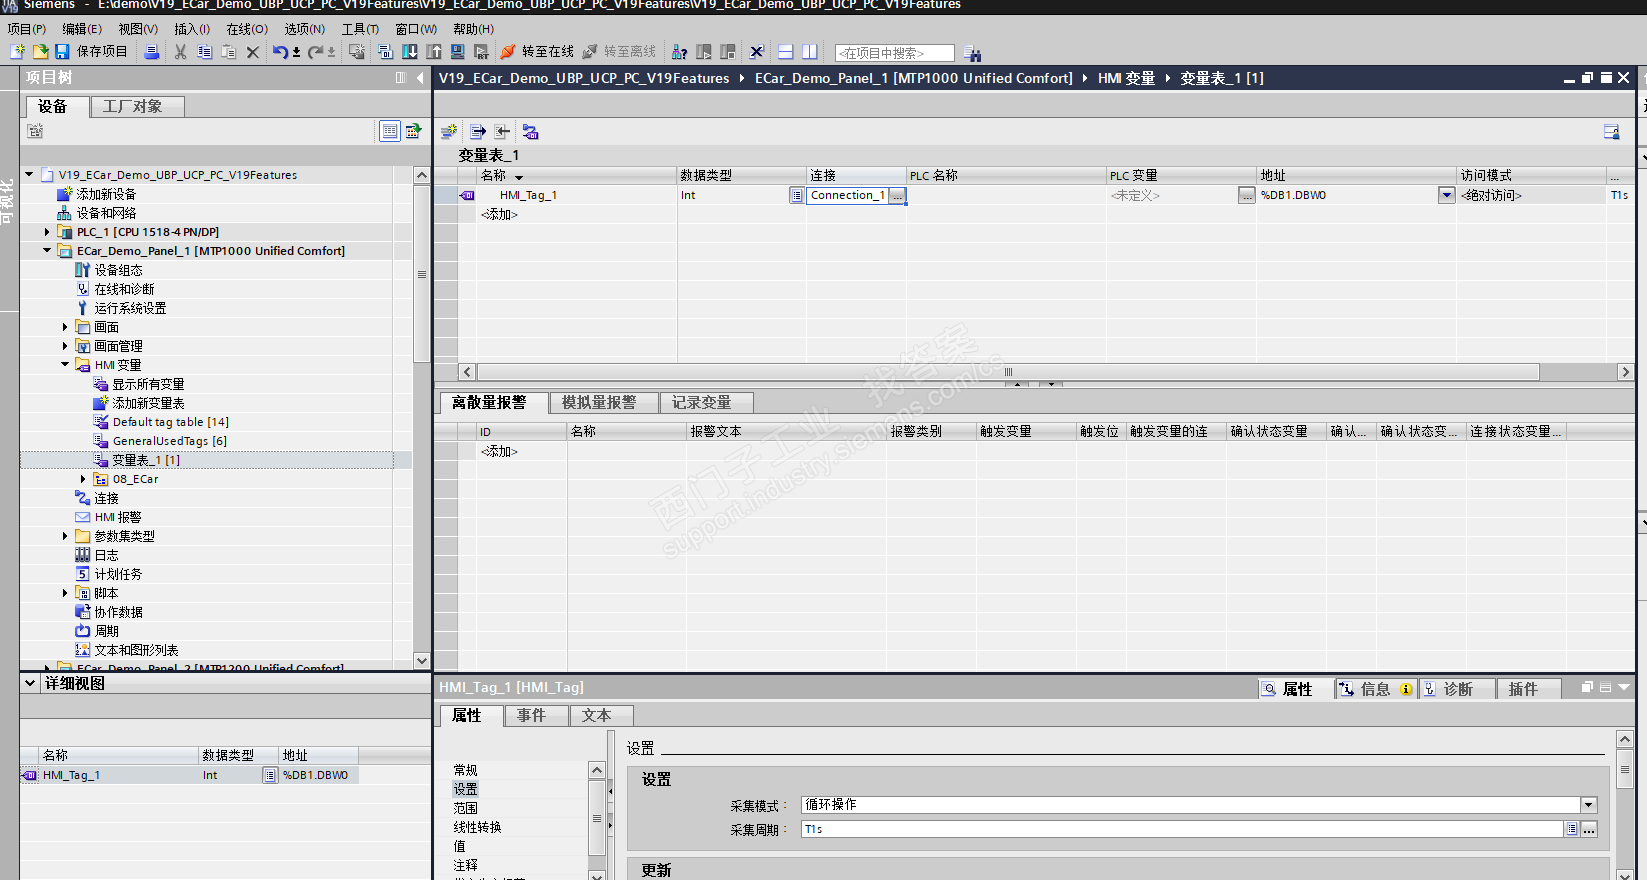Select Default tag table [14]
Screen dimensions: 1647x880
click(x=171, y=422)
